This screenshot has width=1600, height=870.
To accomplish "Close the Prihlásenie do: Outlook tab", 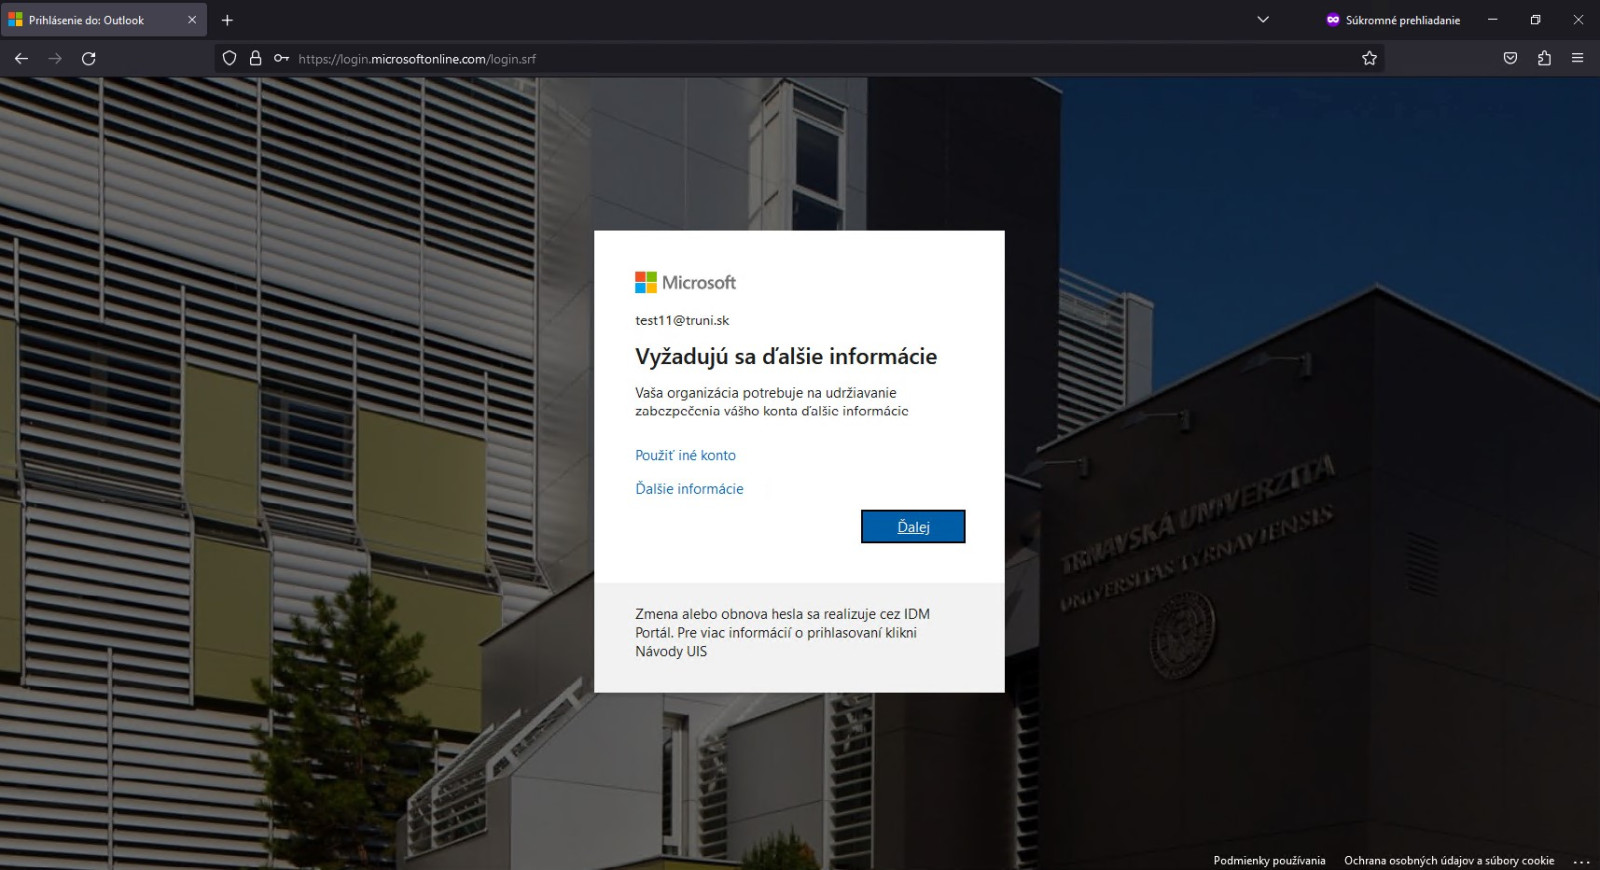I will pyautogui.click(x=192, y=20).
